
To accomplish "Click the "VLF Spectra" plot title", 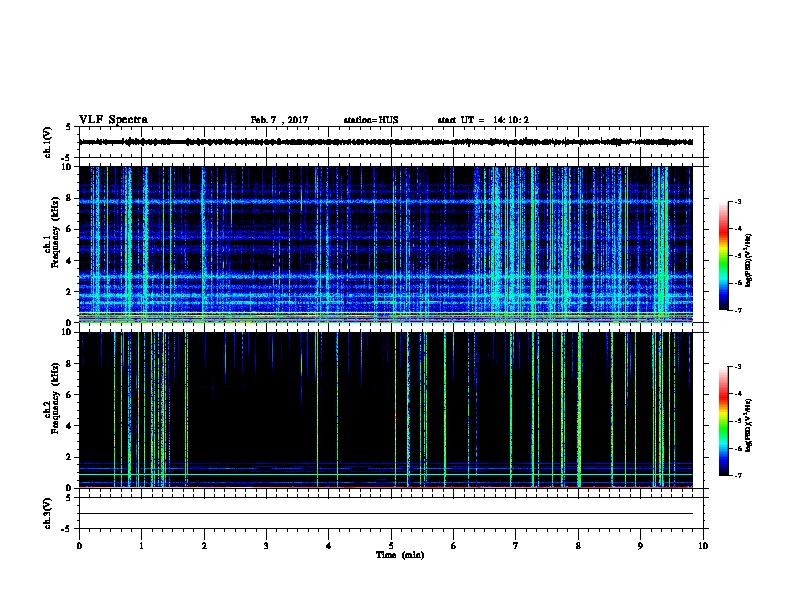I will [x=113, y=120].
